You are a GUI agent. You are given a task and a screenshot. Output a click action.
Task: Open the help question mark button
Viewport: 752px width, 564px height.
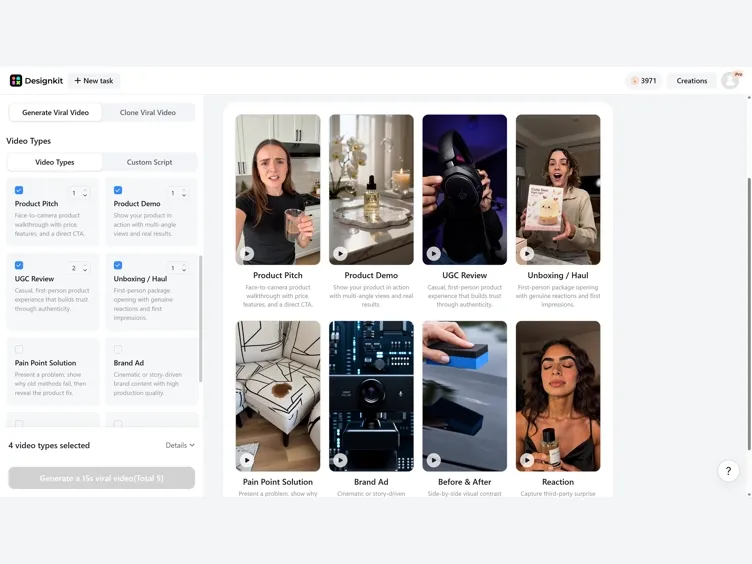[728, 471]
